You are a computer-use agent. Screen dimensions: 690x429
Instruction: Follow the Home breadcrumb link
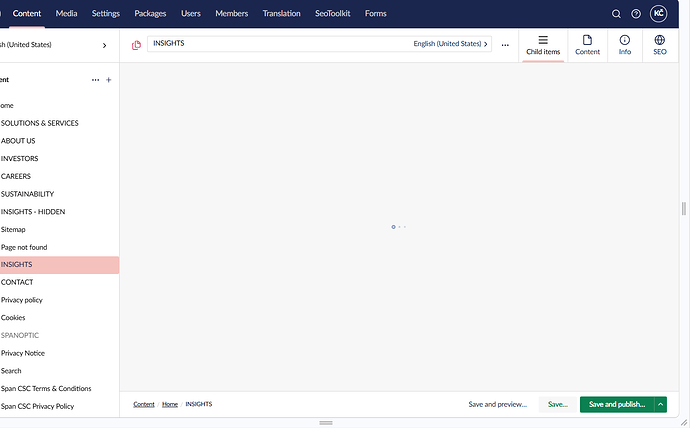point(170,404)
